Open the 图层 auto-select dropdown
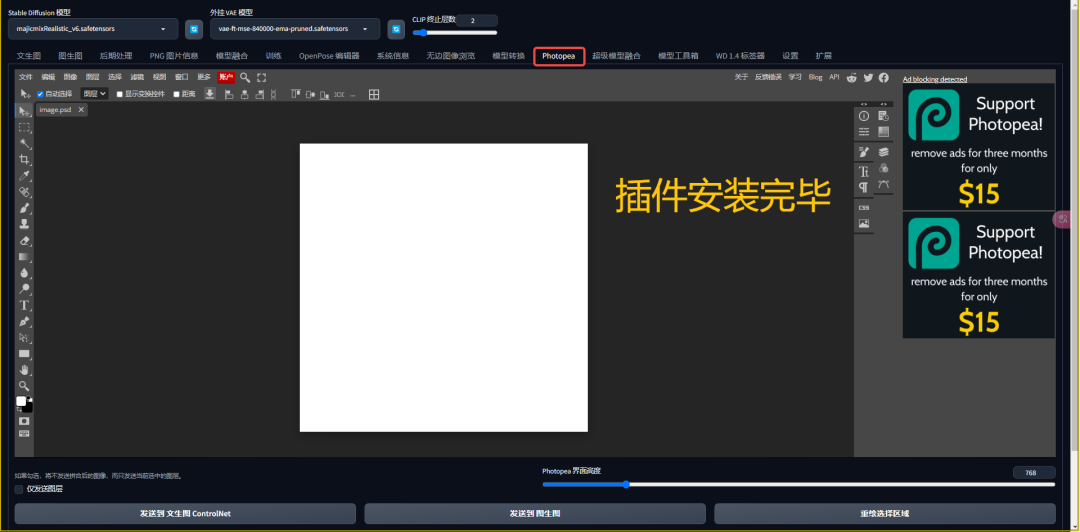1080x532 pixels. pyautogui.click(x=94, y=94)
